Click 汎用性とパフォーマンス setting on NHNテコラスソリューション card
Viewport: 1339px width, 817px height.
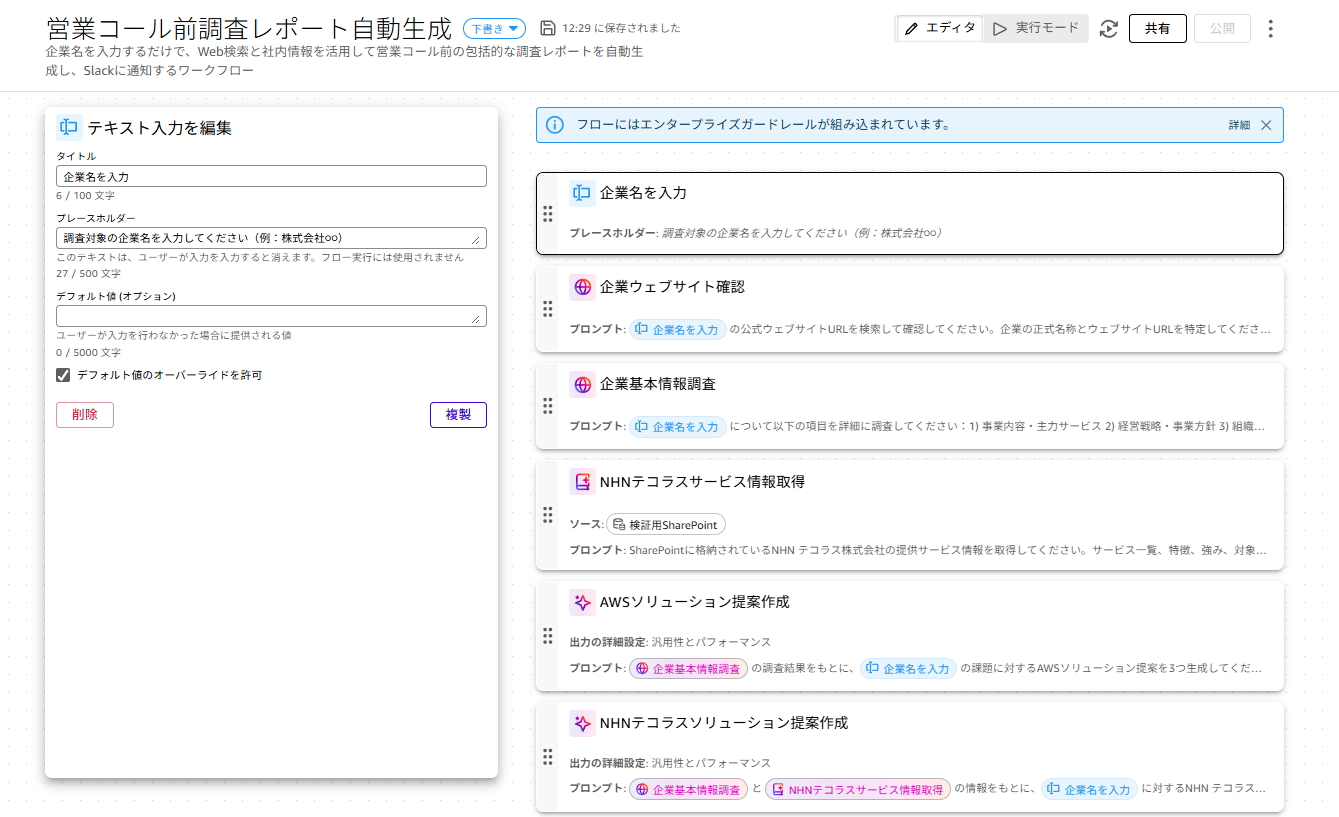tap(711, 763)
